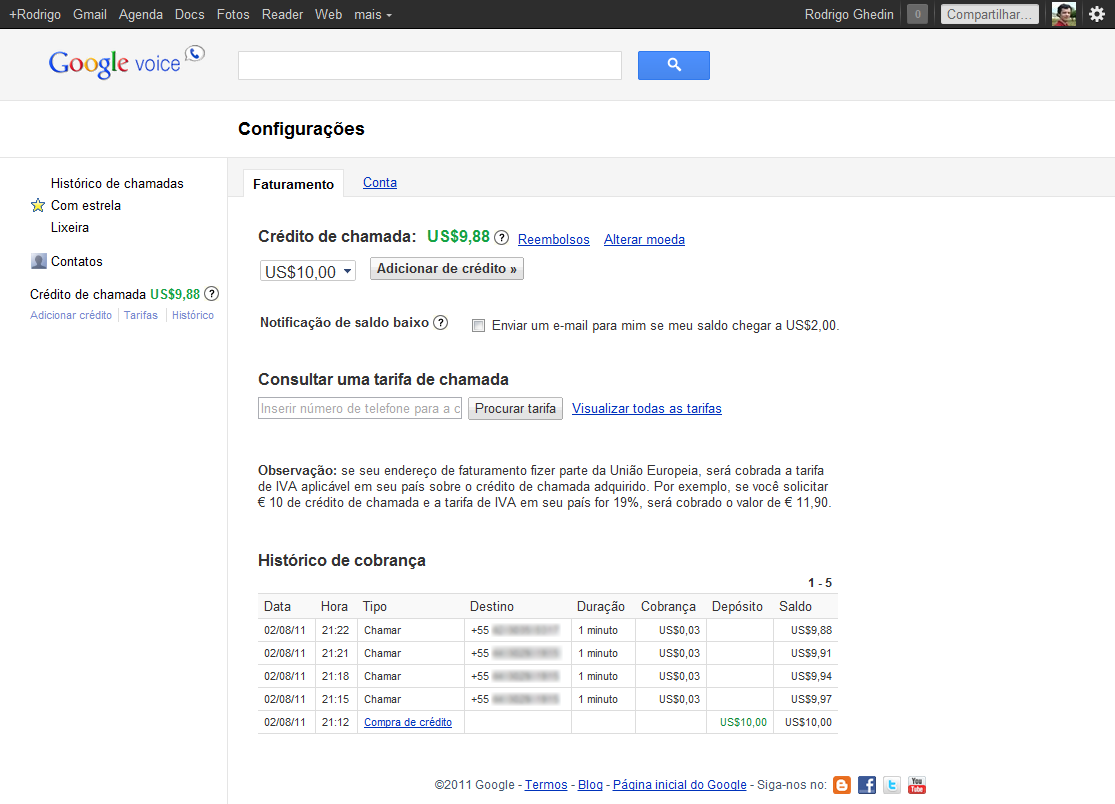Click the phone number rate lookup field

tap(360, 408)
